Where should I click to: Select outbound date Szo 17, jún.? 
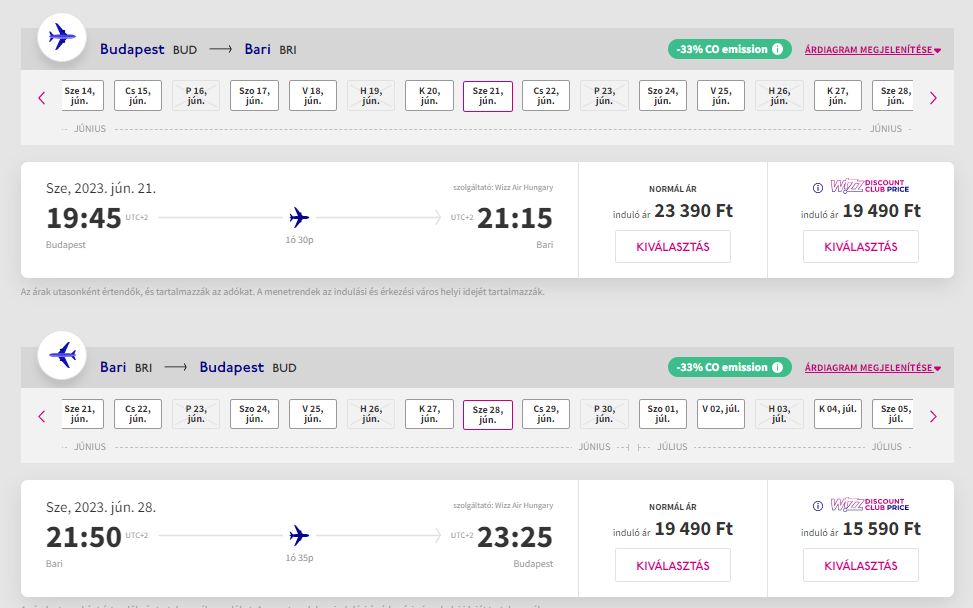tap(254, 95)
